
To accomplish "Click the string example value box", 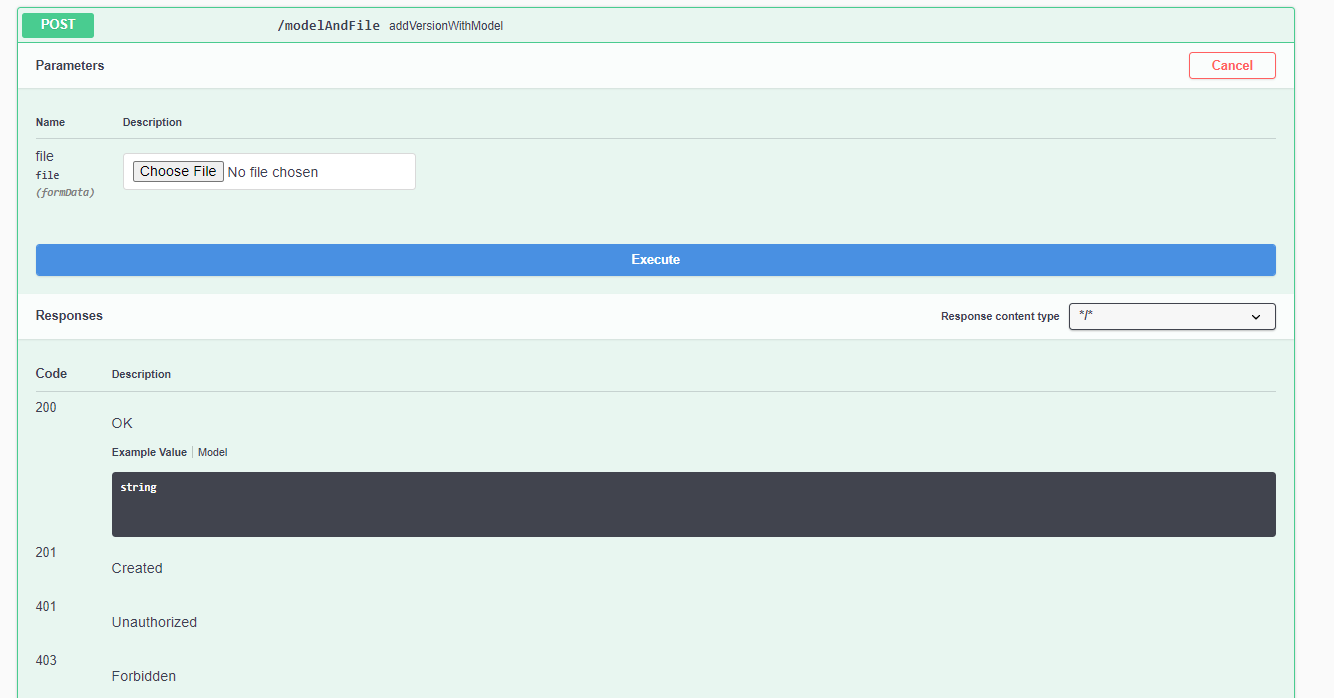I will (694, 504).
